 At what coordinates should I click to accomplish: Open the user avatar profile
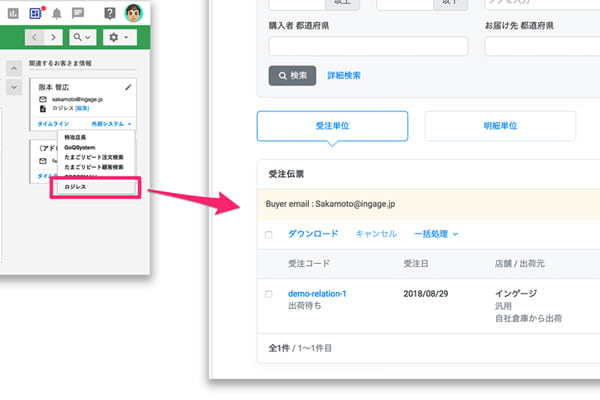tap(134, 12)
